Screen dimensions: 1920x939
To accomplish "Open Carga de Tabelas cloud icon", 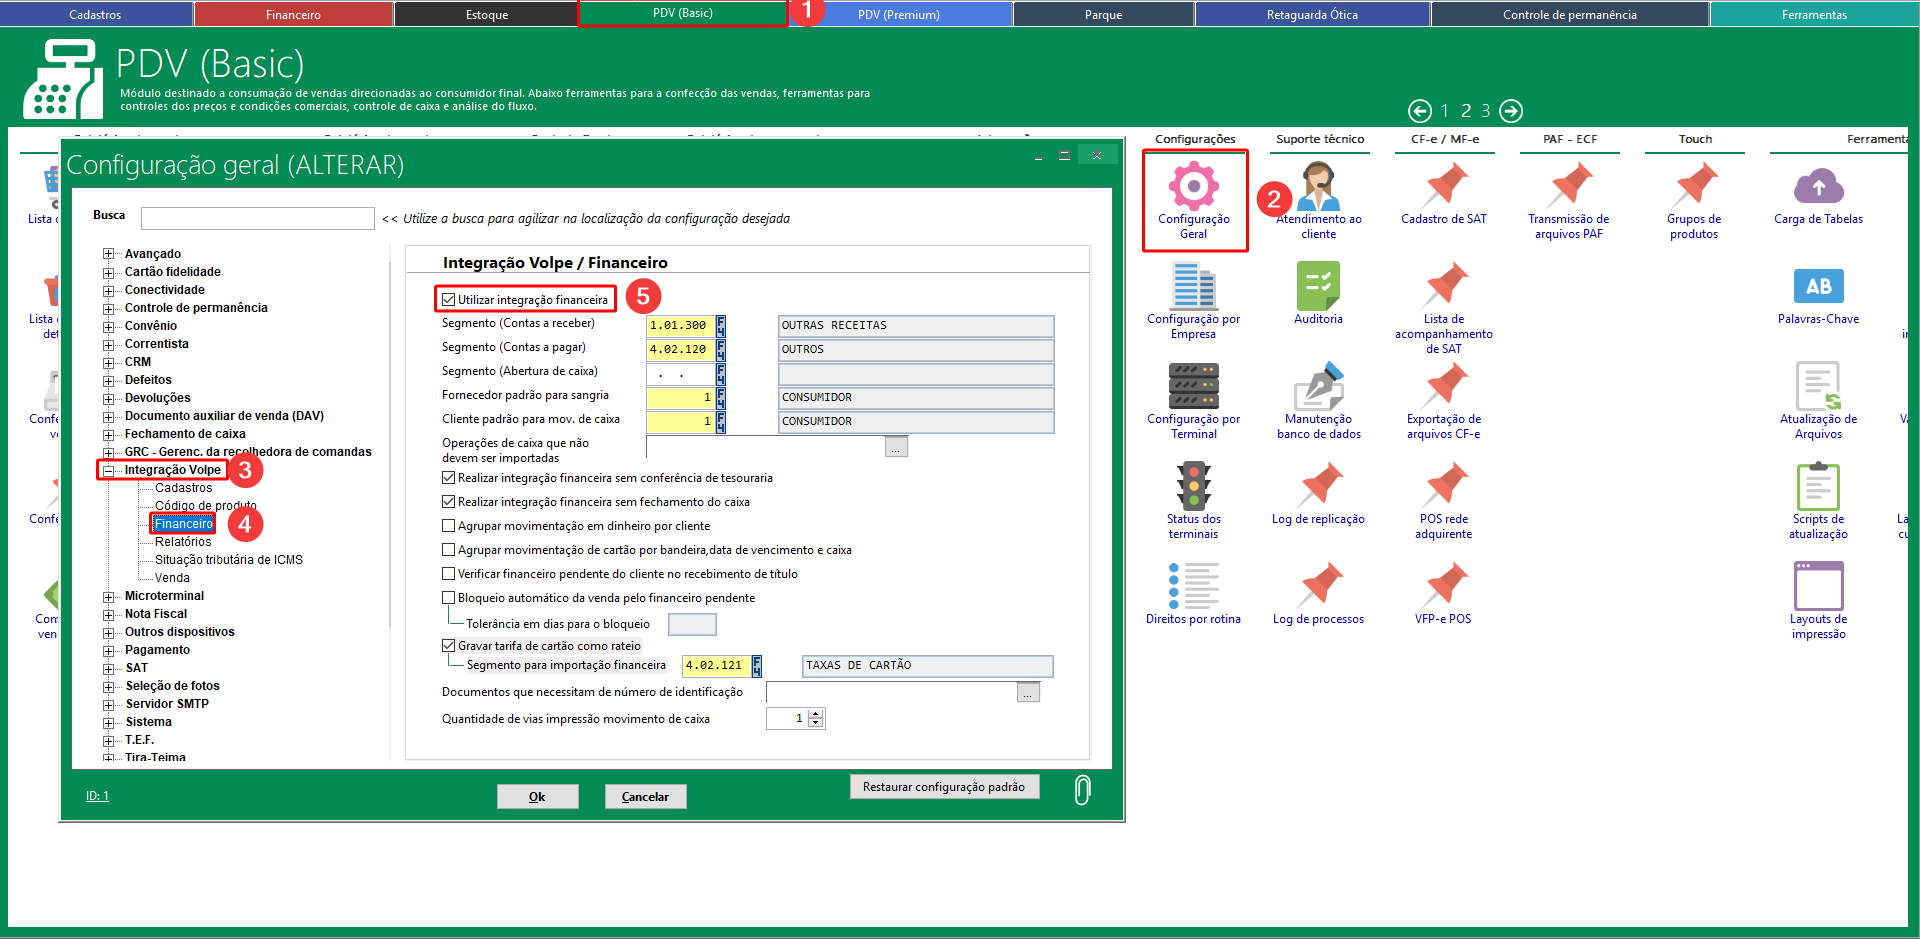I will pos(1817,187).
